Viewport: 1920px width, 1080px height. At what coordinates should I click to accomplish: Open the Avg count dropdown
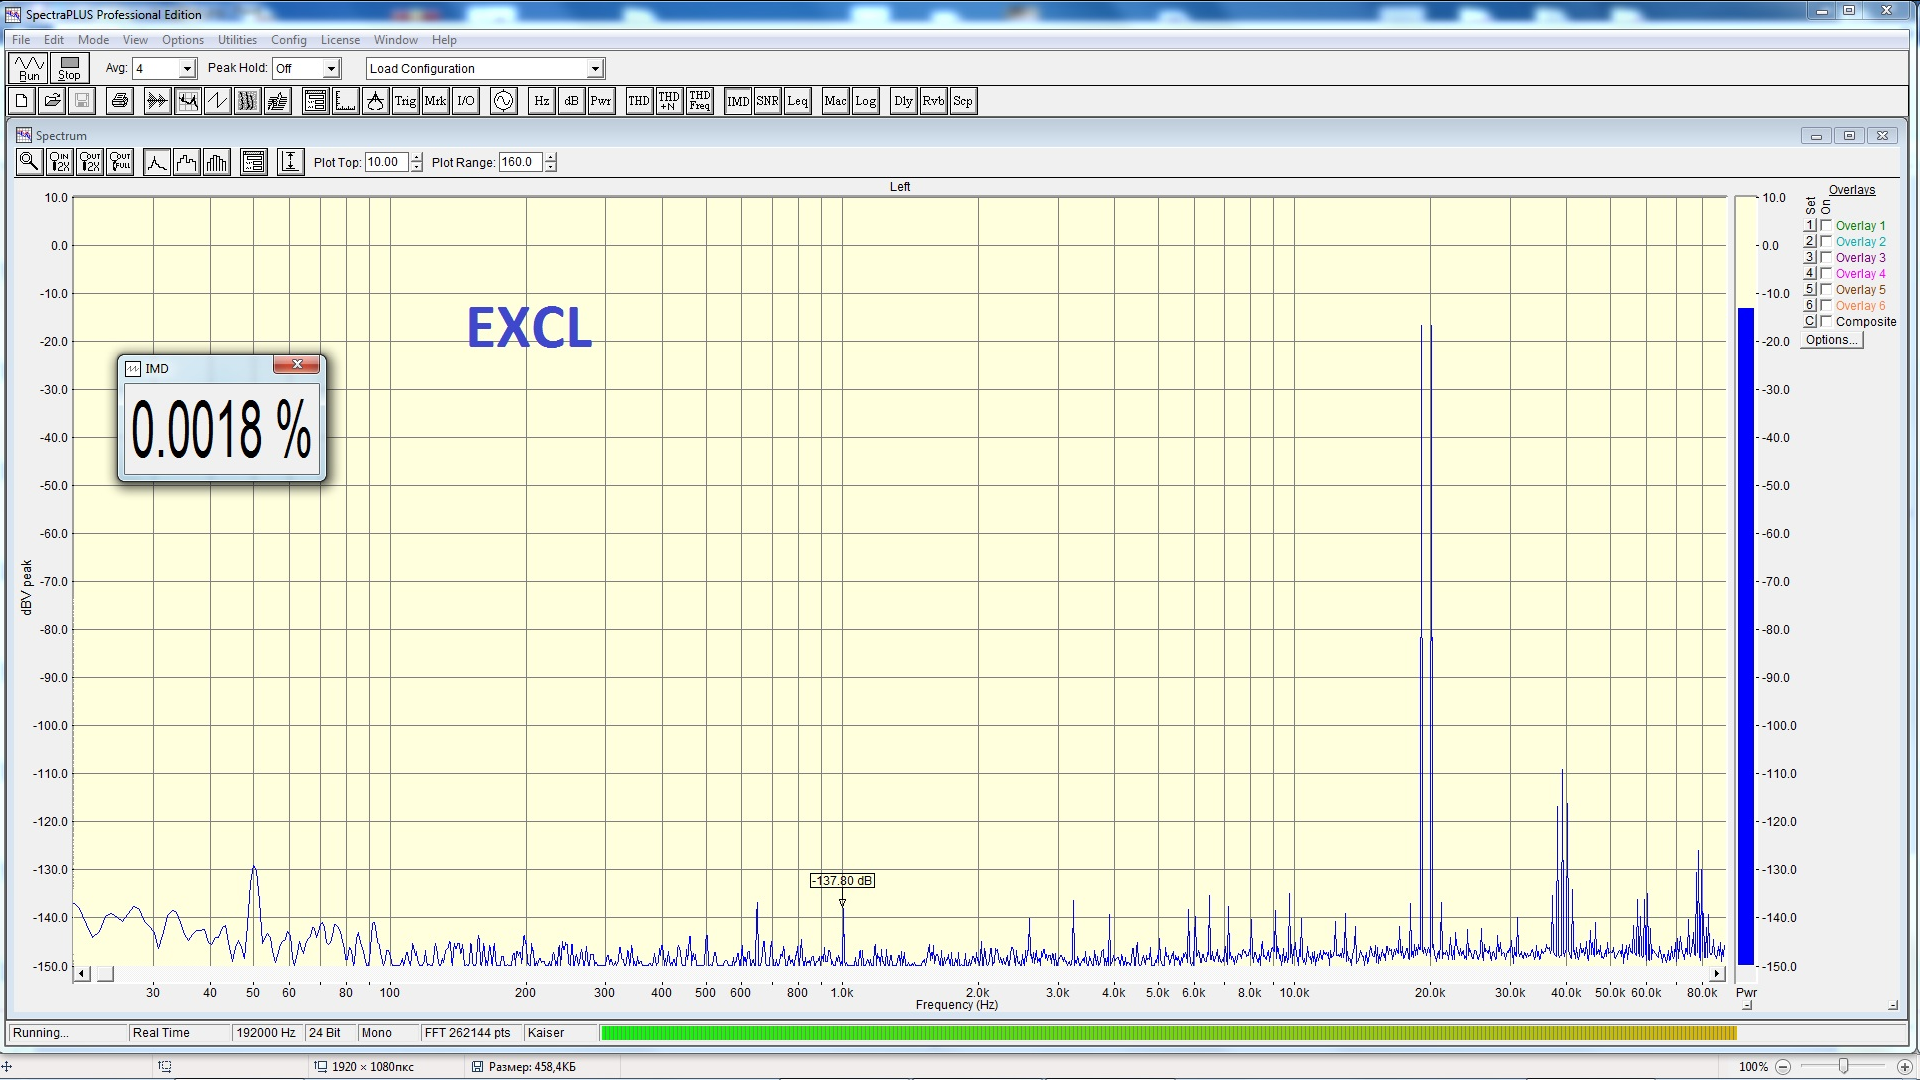click(187, 69)
